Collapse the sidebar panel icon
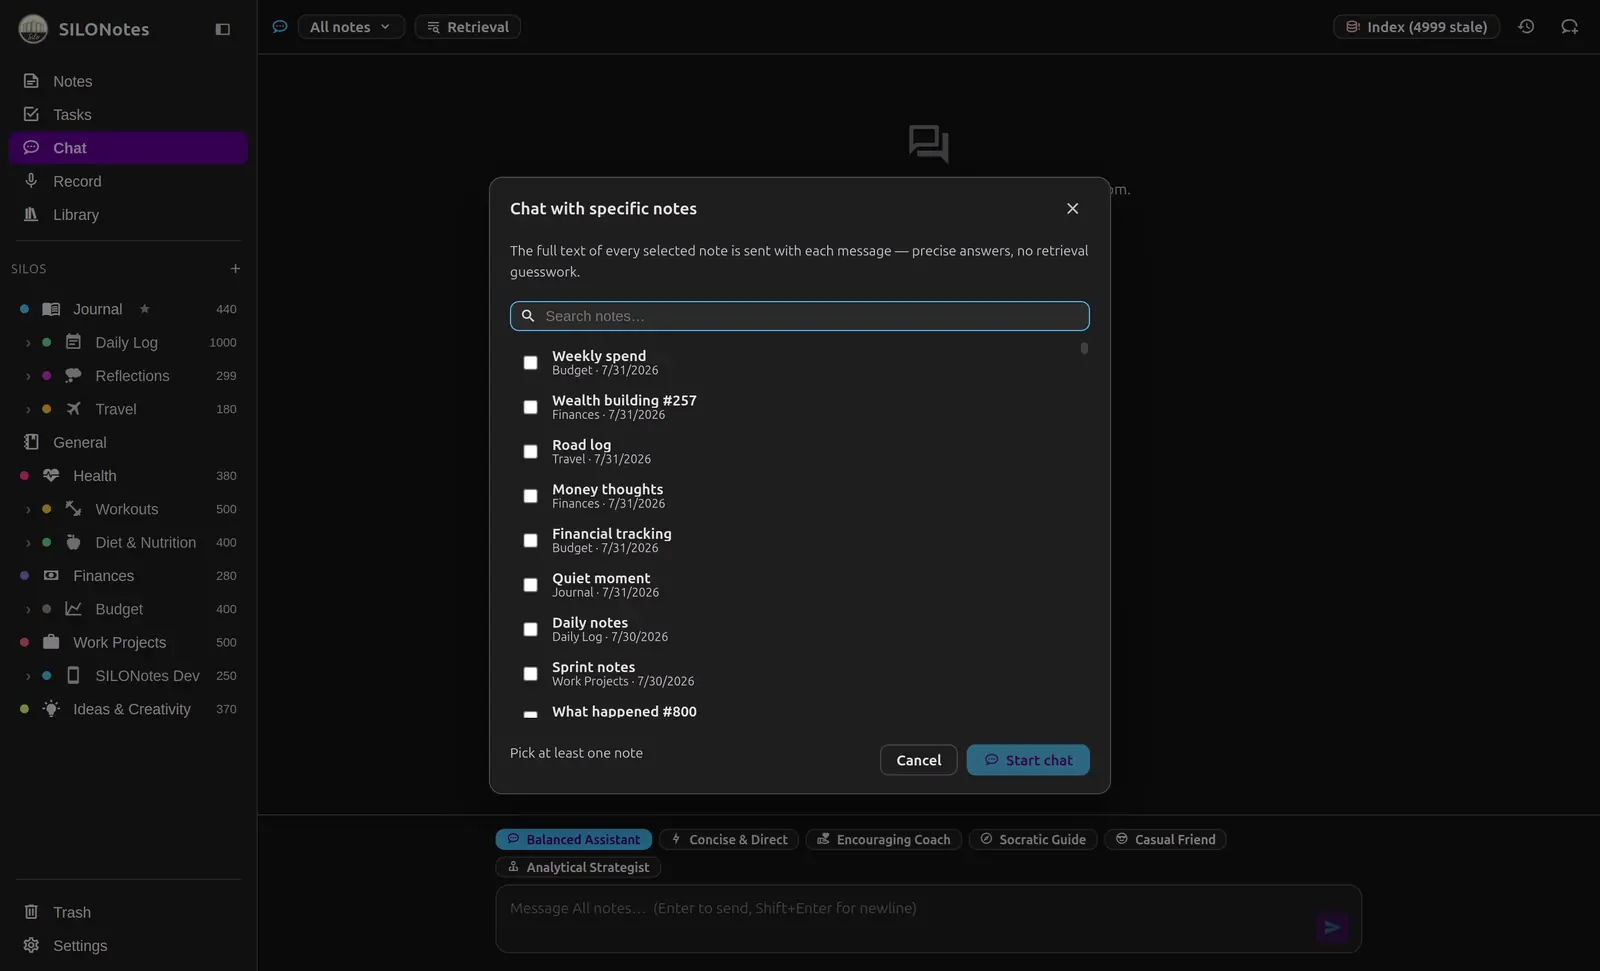1600x971 pixels. click(223, 29)
